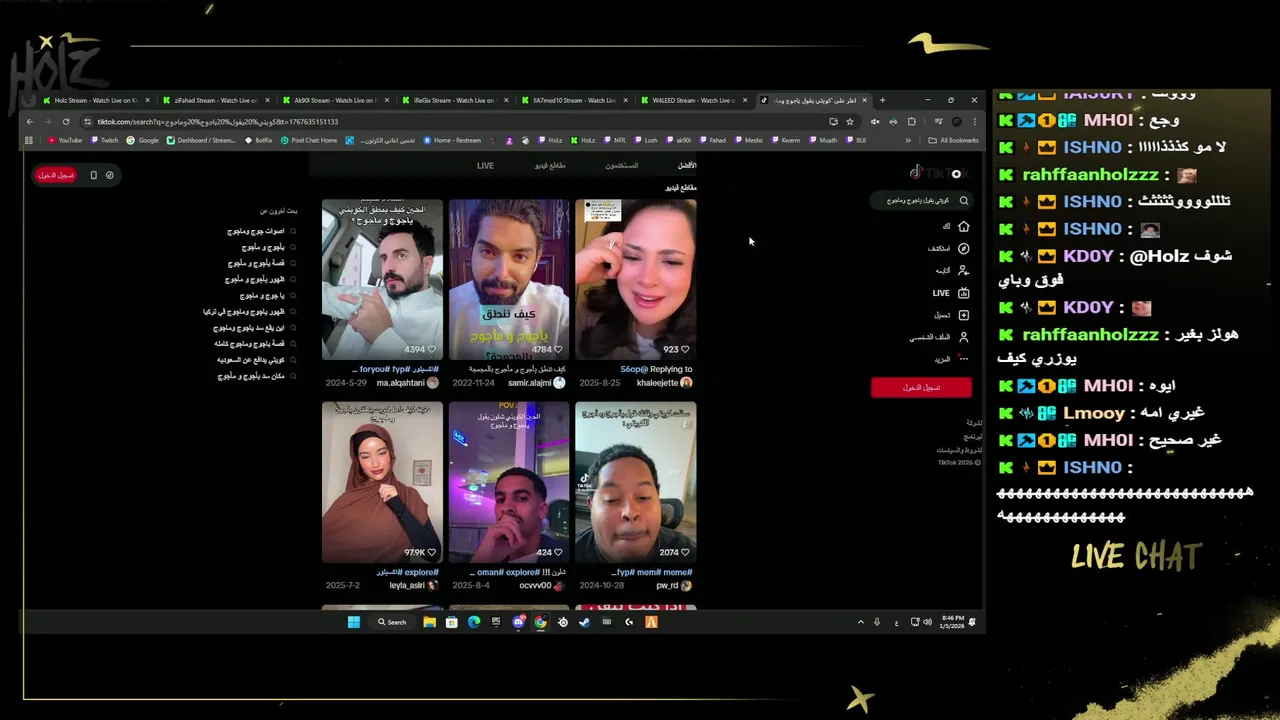This screenshot has height=720, width=1280.
Task: Open the Botrix bookmark
Action: click(x=259, y=140)
